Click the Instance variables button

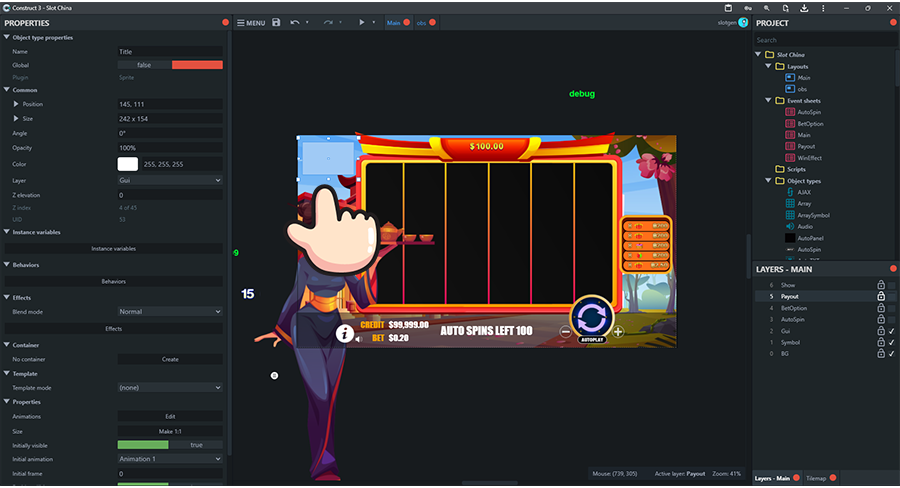click(x=113, y=248)
